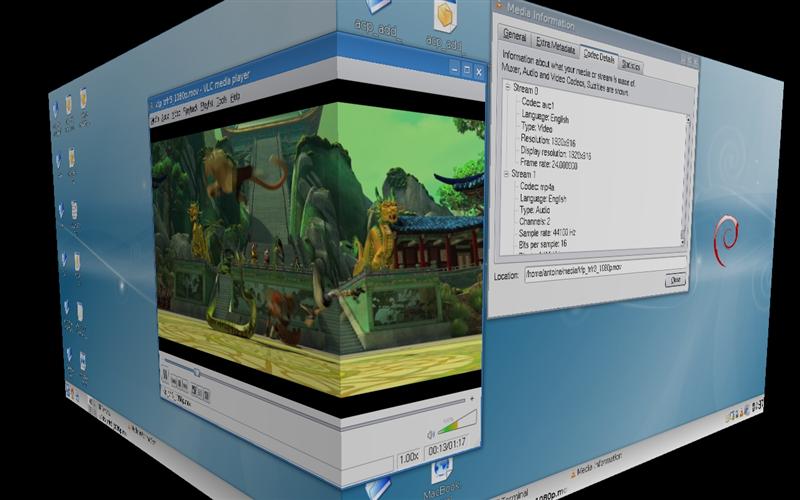Viewport: 800px width, 500px height.
Task: Select the 'Resolution: 1920x816' row
Action: tap(548, 140)
